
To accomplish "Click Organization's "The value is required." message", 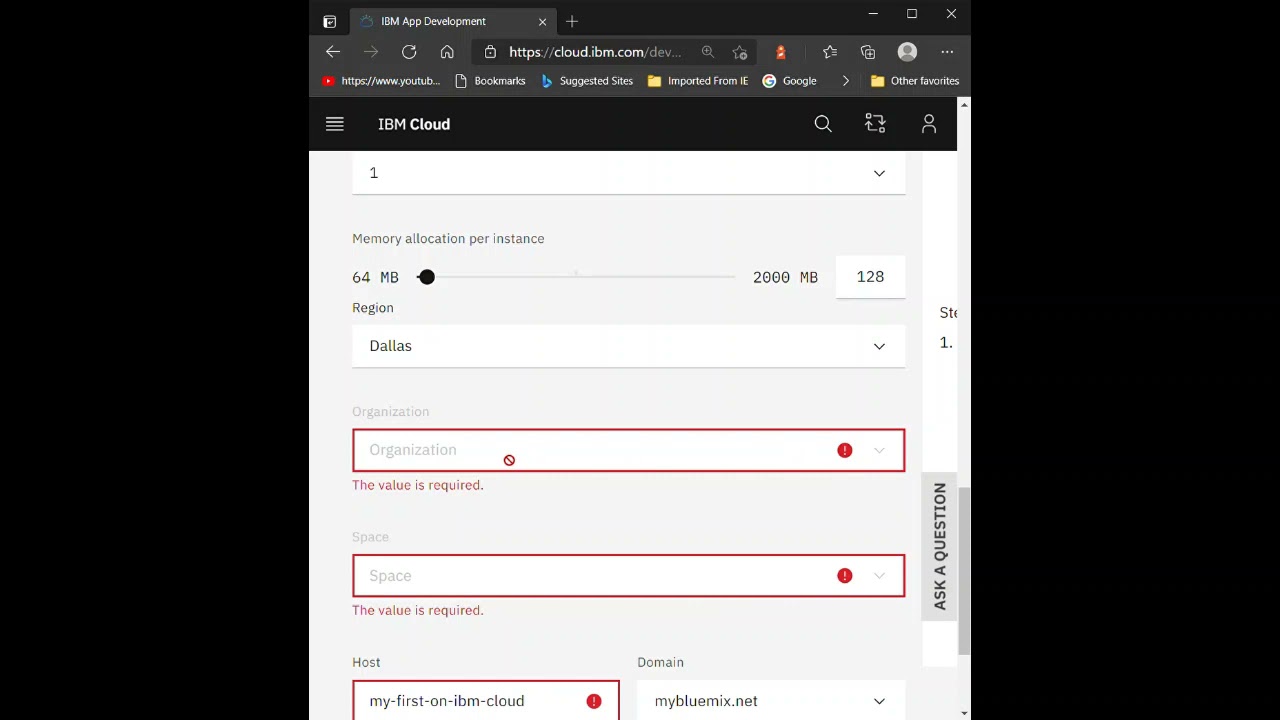I will point(418,485).
